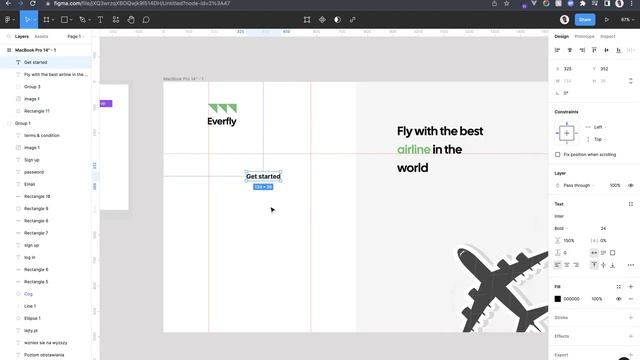Remove the 000000 fill with minus
This screenshot has height=360, width=640.
[x=631, y=299]
